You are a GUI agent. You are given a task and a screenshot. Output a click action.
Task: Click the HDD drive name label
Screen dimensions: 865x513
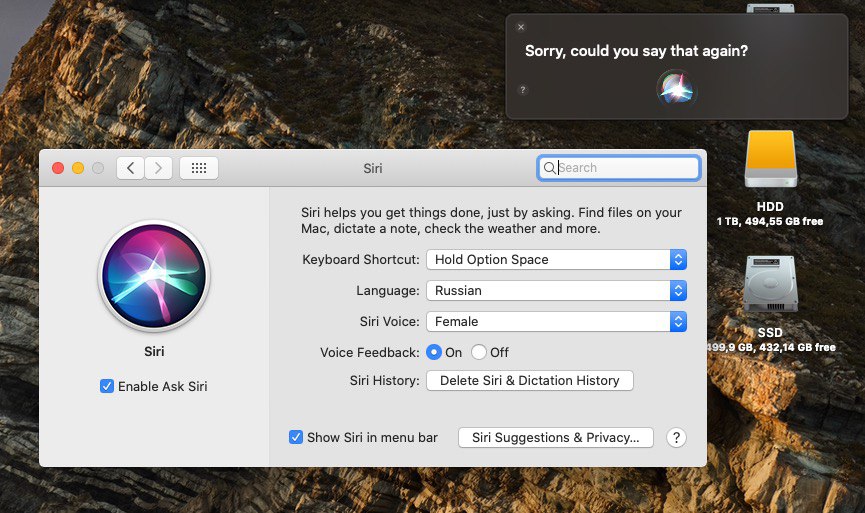click(770, 206)
